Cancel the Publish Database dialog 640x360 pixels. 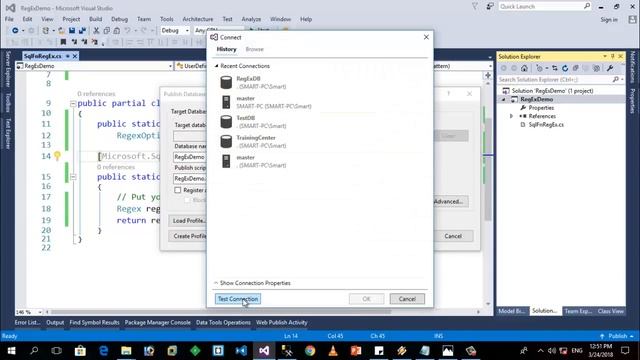click(453, 236)
